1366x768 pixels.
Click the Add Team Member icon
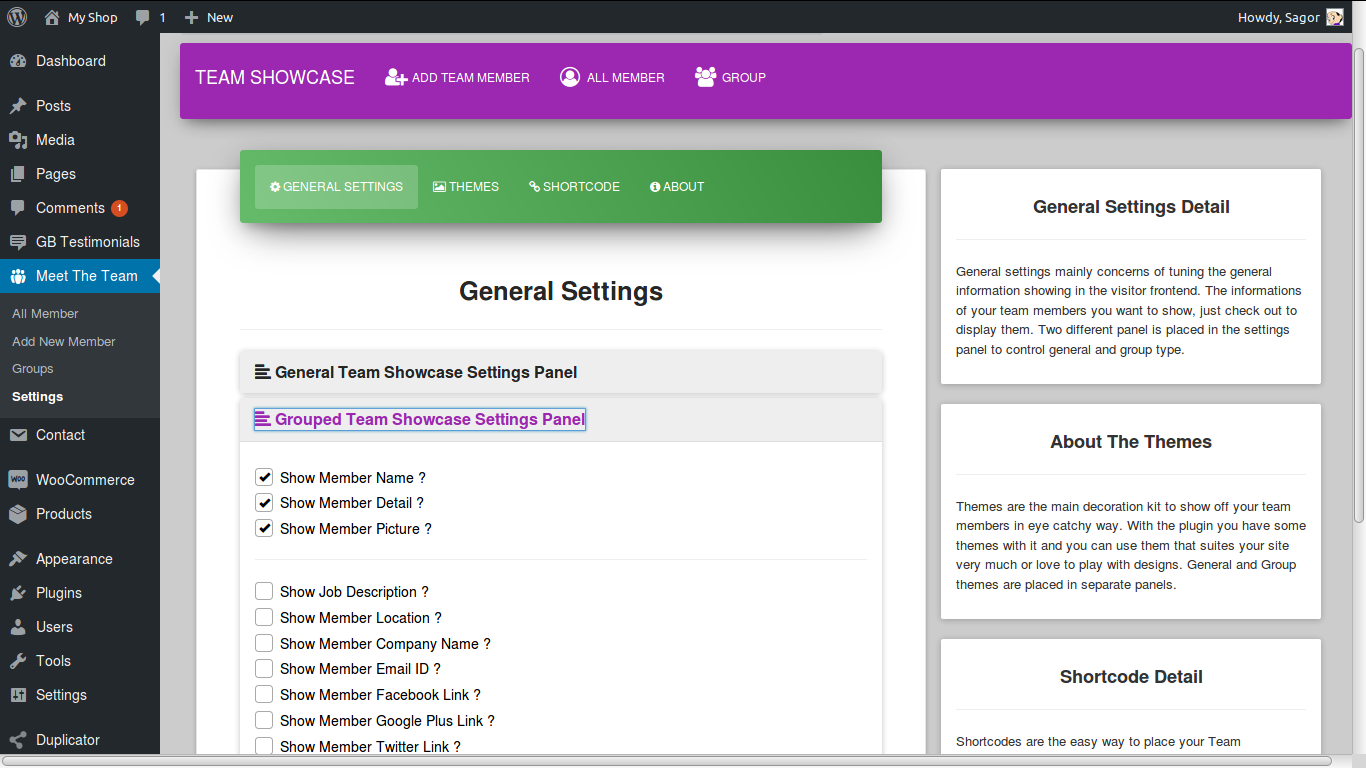(x=396, y=77)
